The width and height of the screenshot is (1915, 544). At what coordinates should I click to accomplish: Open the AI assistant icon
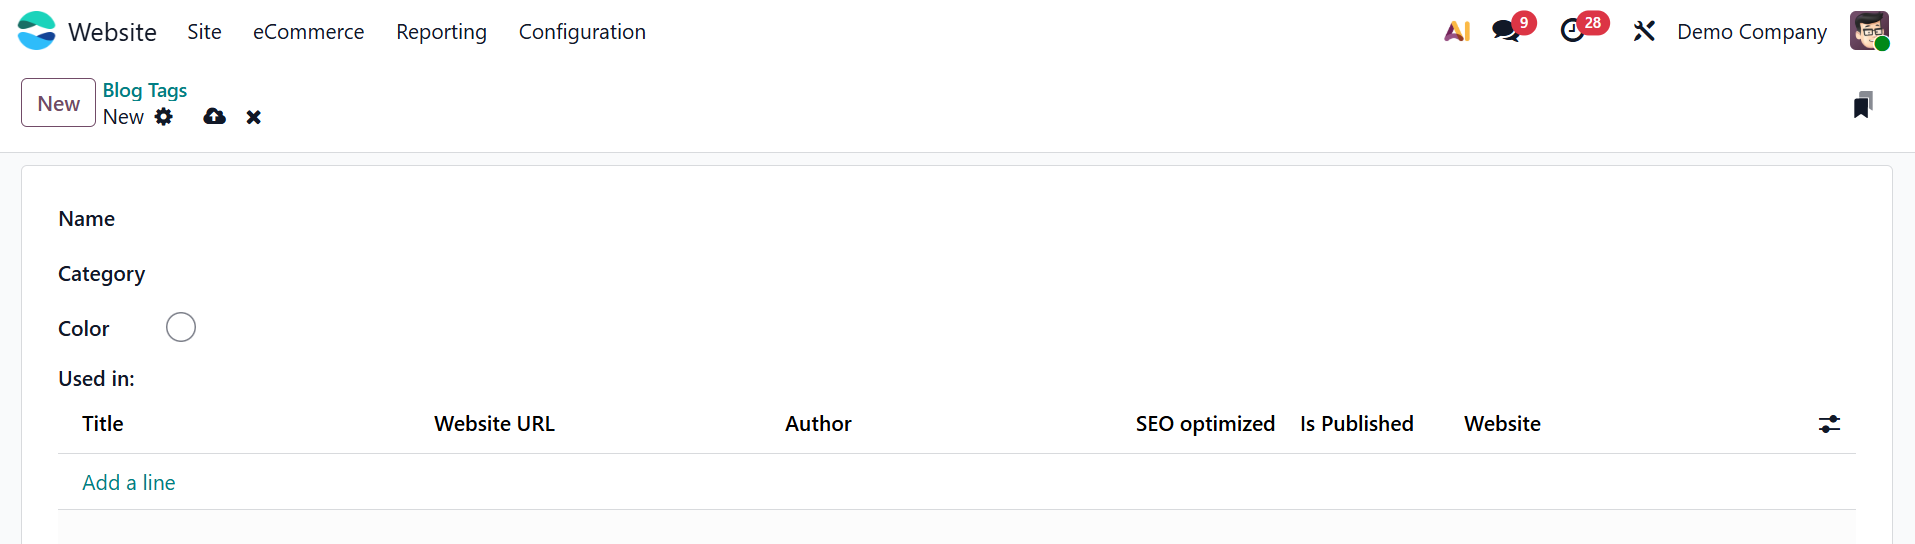[1457, 31]
